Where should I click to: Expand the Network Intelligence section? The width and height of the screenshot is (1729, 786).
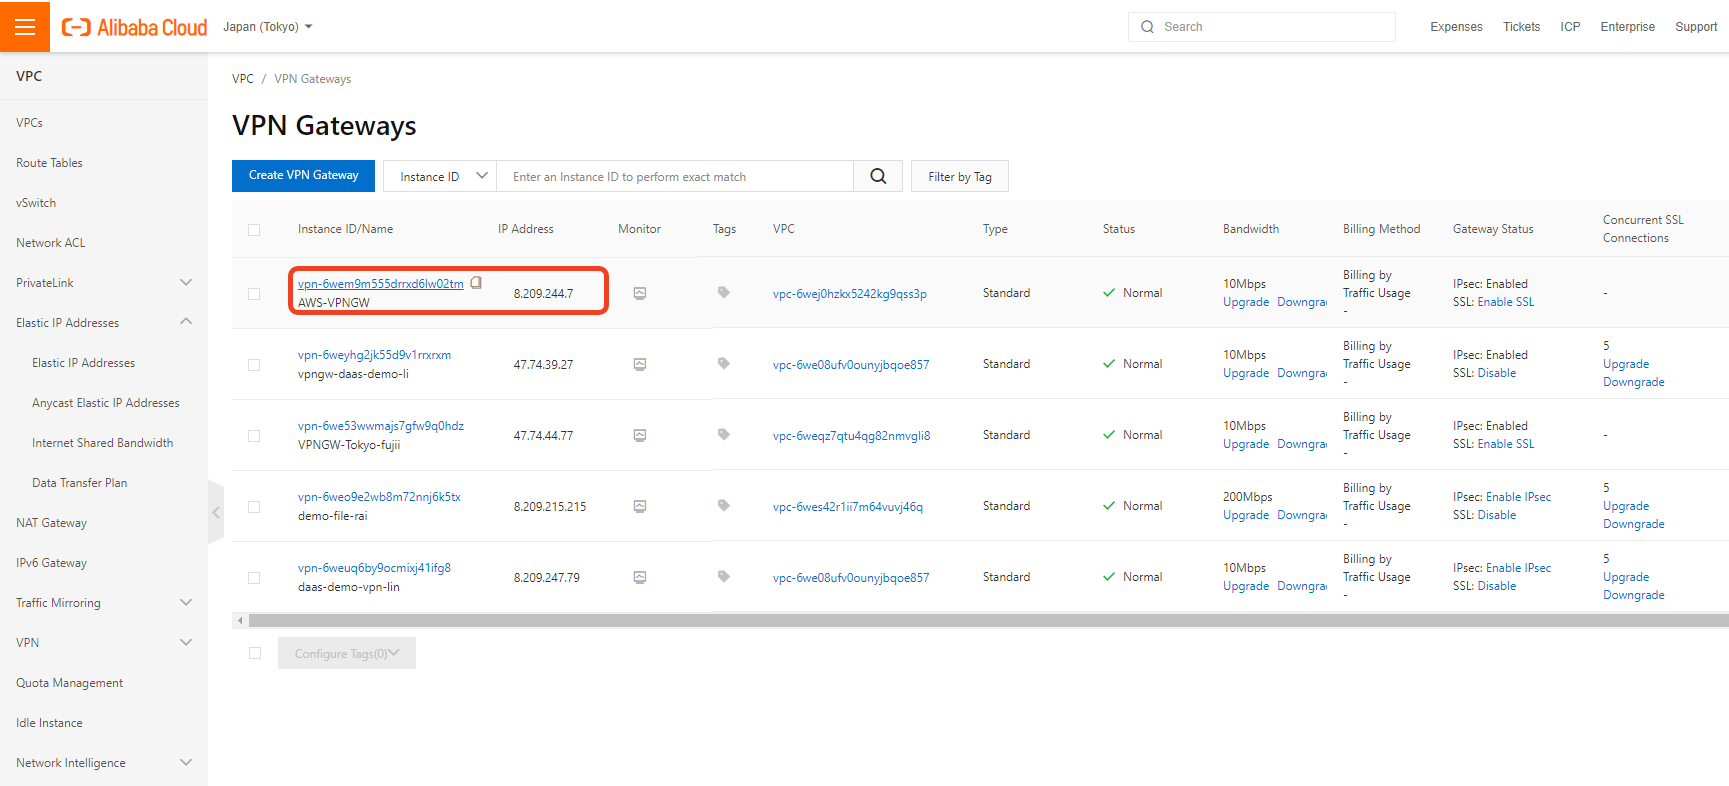186,762
